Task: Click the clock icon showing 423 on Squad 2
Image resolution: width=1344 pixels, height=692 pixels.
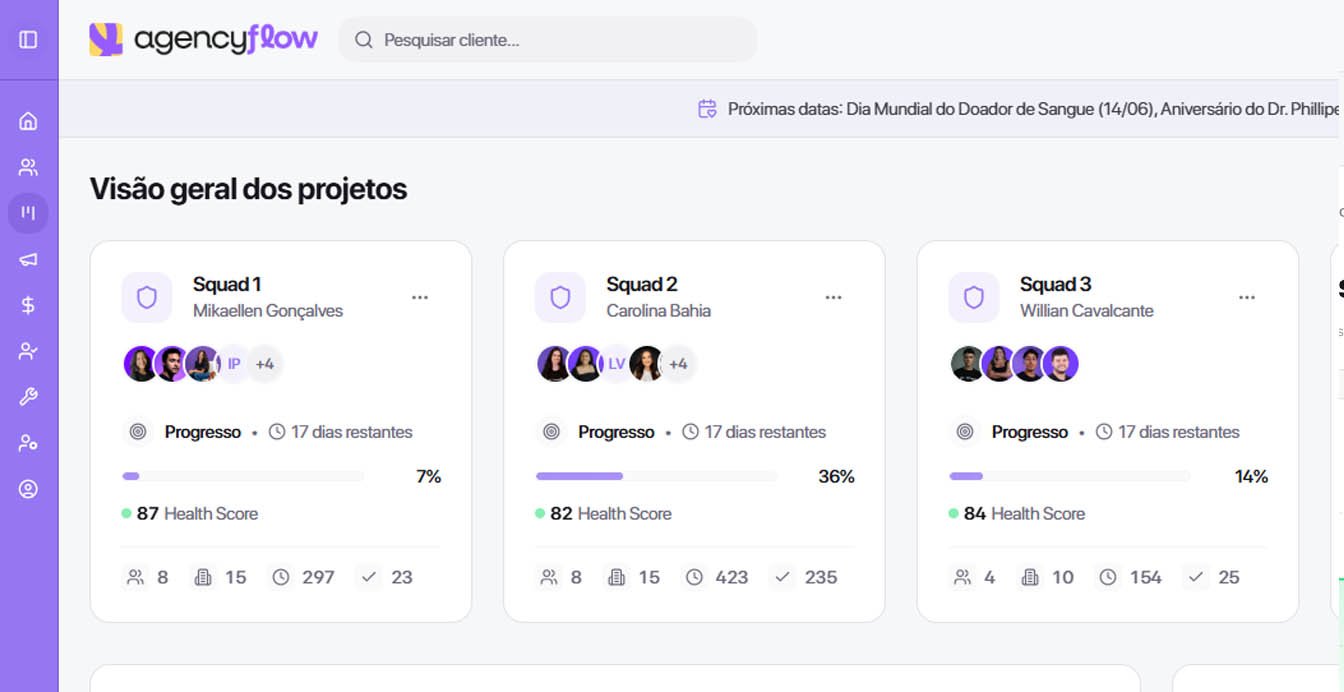Action: tap(694, 577)
